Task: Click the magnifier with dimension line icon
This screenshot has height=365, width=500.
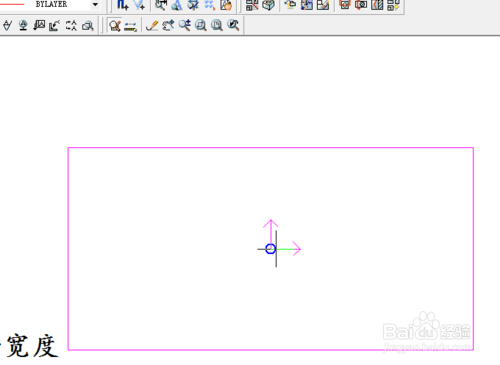Action: pyautogui.click(x=161, y=5)
